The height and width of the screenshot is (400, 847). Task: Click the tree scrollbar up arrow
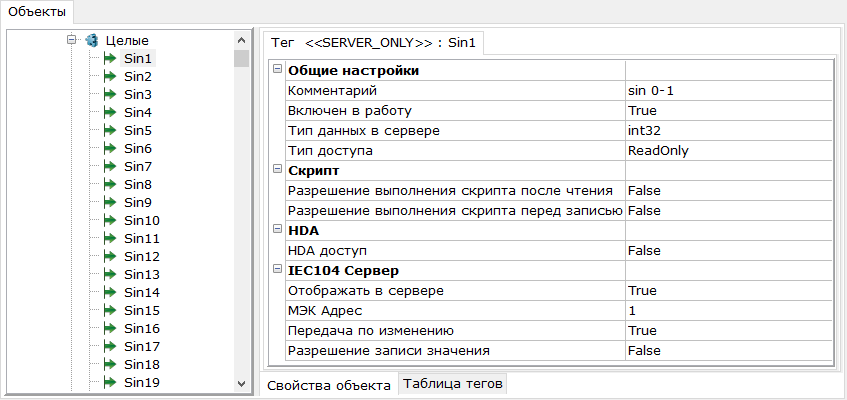241,39
